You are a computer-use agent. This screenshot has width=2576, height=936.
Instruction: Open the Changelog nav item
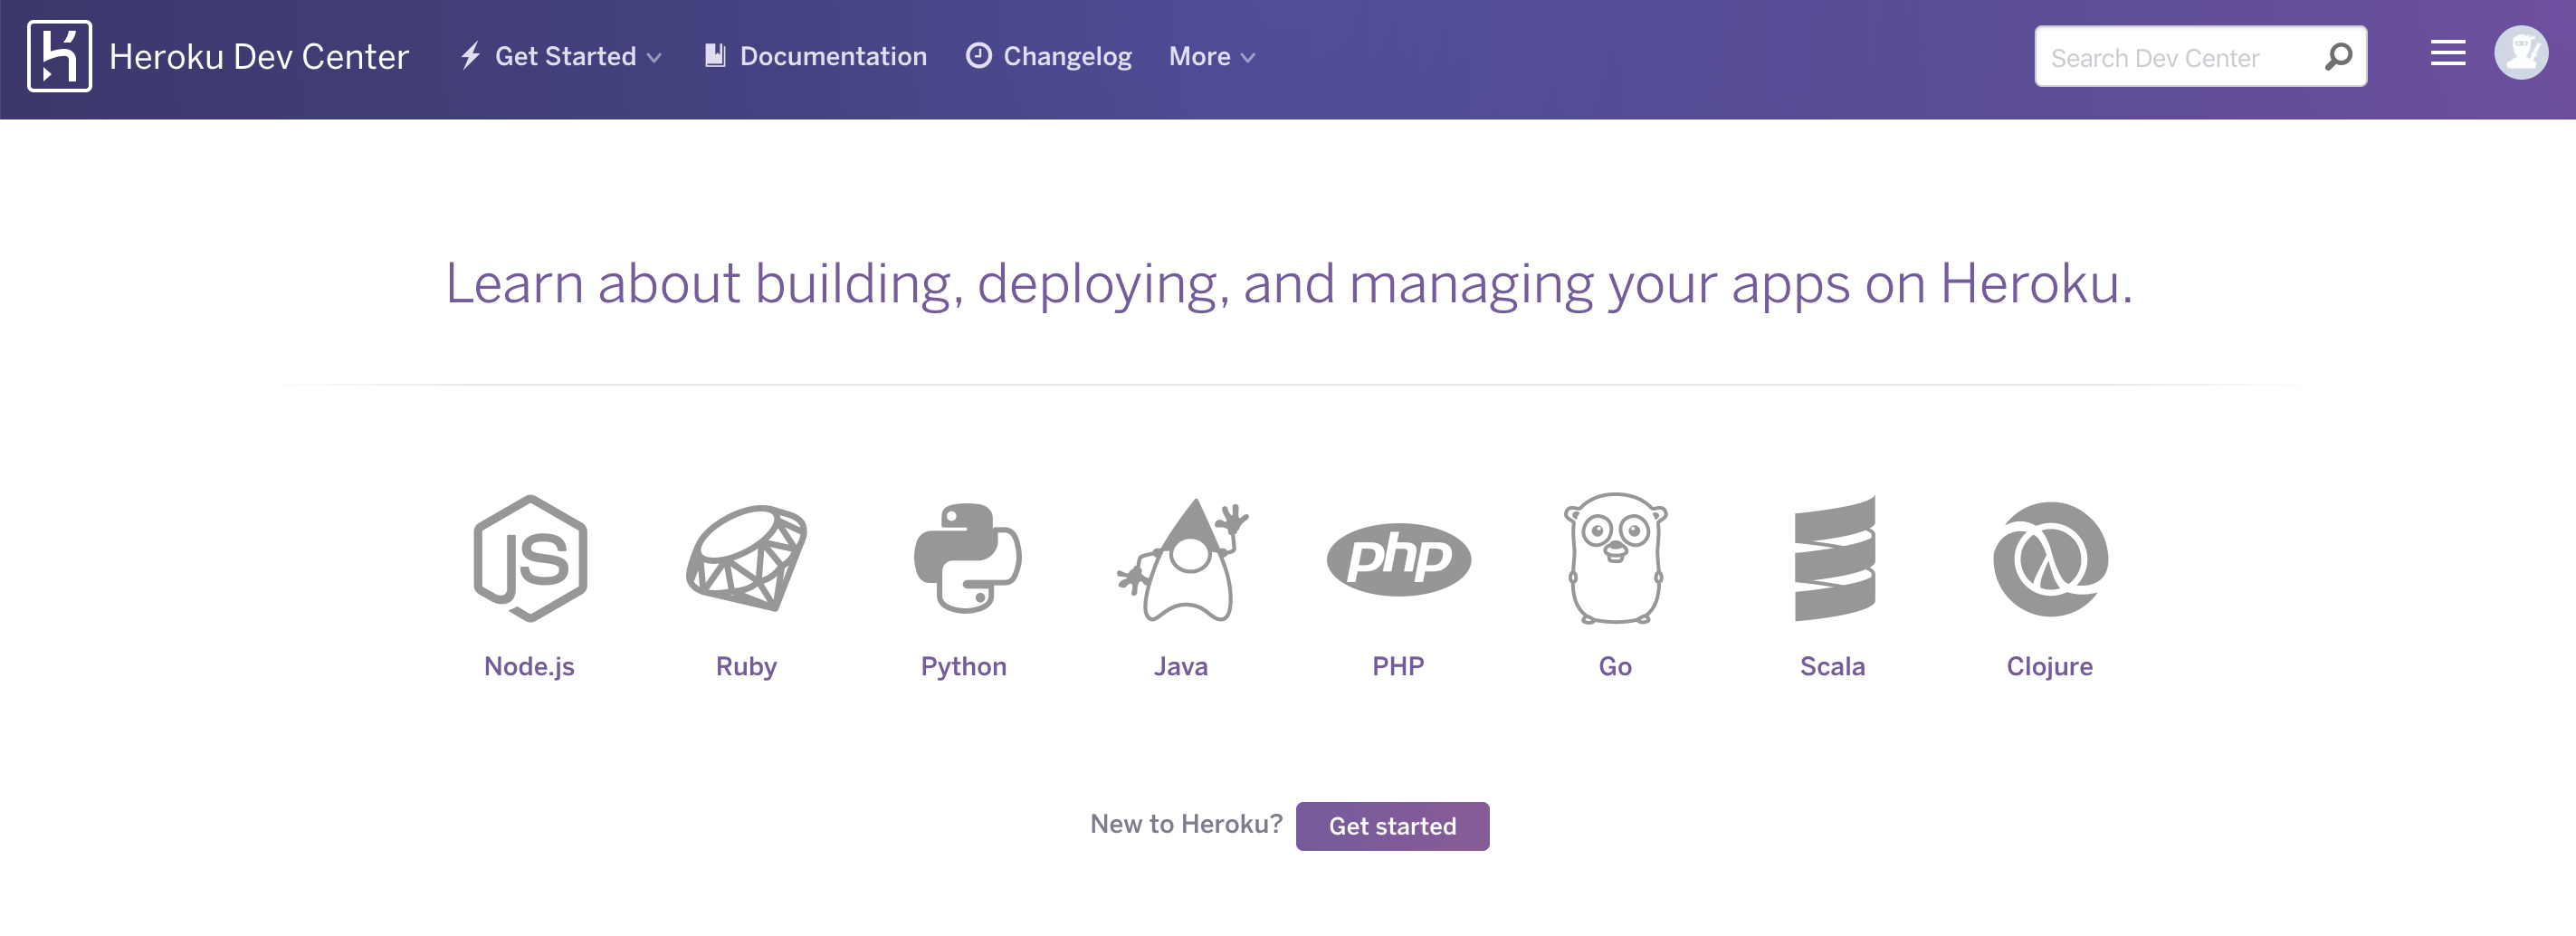point(1049,56)
